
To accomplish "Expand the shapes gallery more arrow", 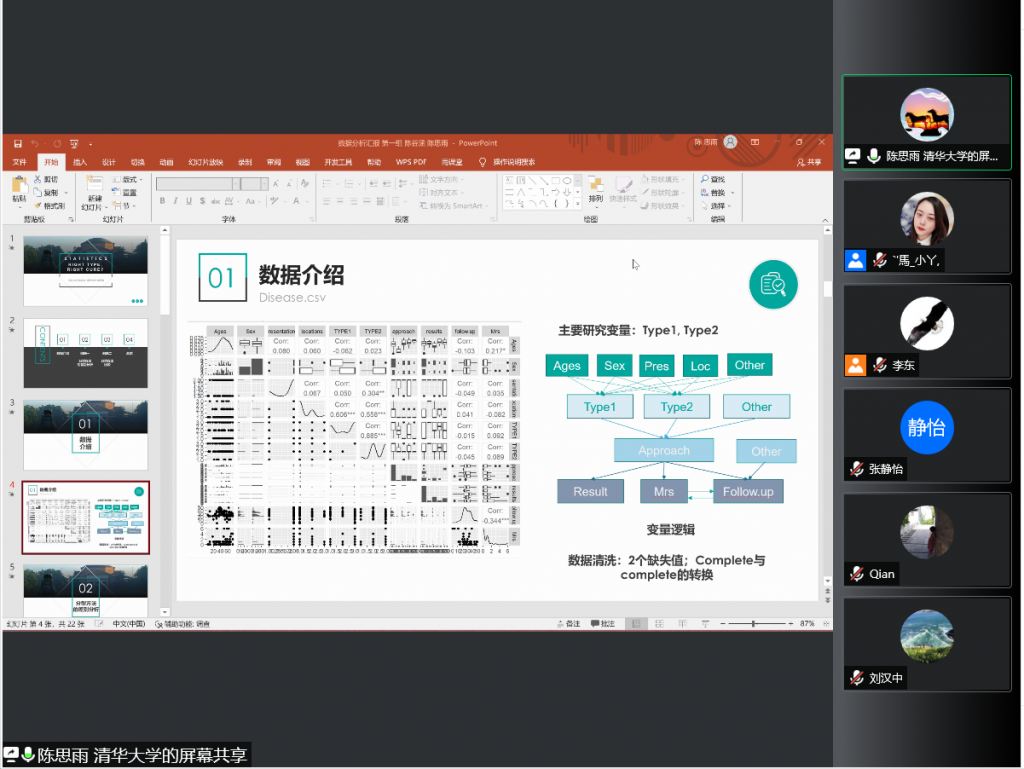I will pyautogui.click(x=578, y=205).
